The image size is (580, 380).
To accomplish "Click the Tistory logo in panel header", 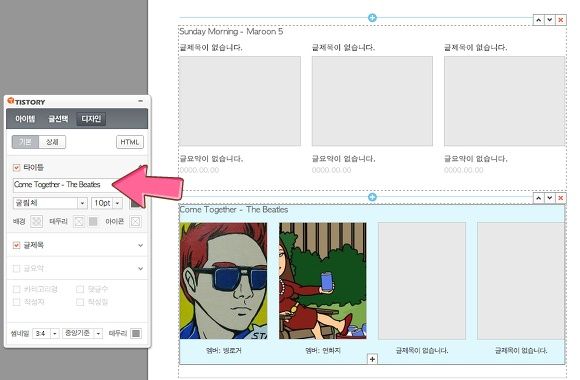I will (x=26, y=101).
